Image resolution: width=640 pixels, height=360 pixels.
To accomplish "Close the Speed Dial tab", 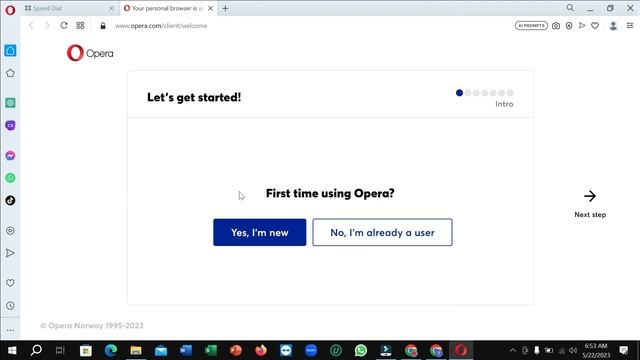I will click(111, 8).
